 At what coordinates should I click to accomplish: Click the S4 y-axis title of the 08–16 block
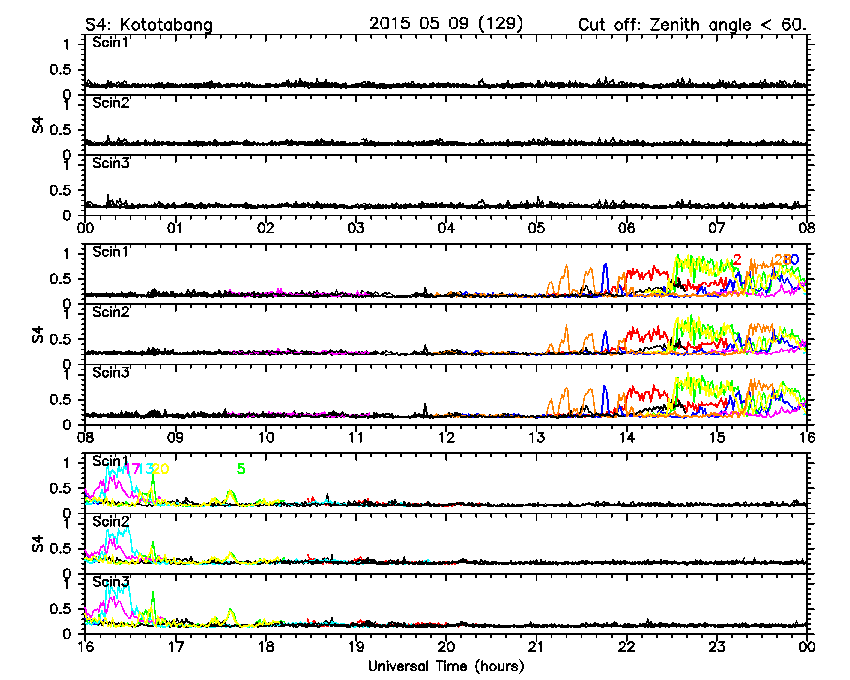(37, 335)
